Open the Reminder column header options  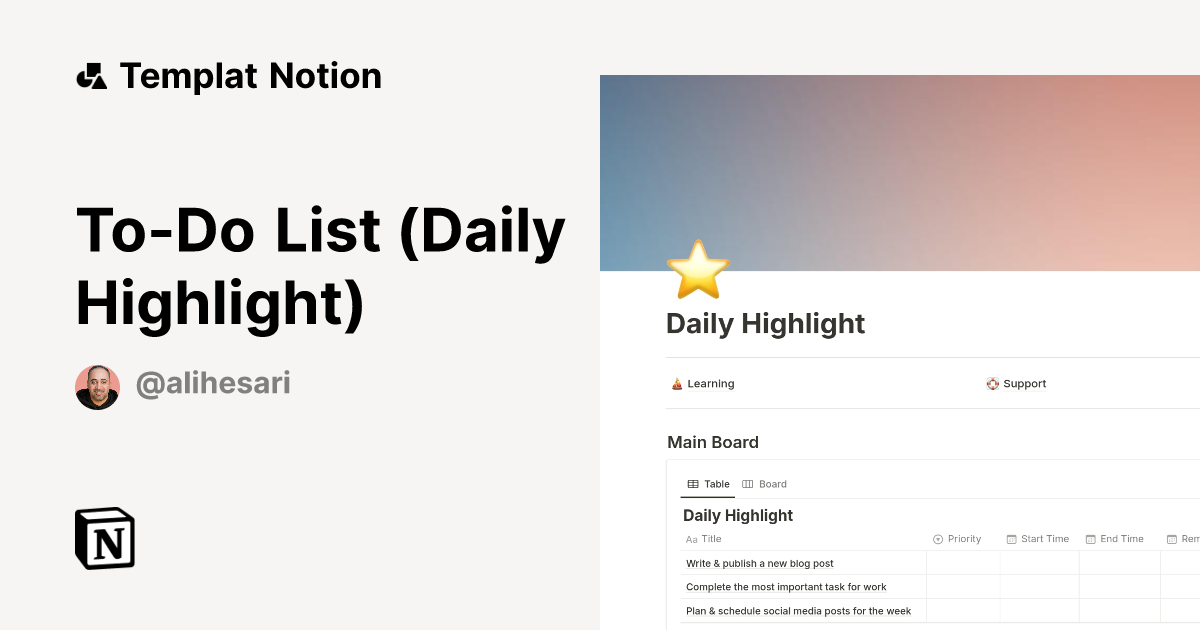[1182, 539]
